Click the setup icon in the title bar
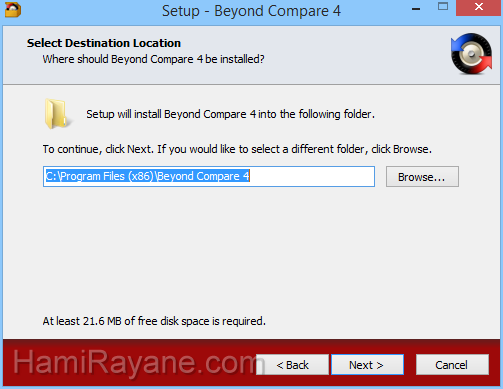This screenshot has height=389, width=503. [x=13, y=9]
